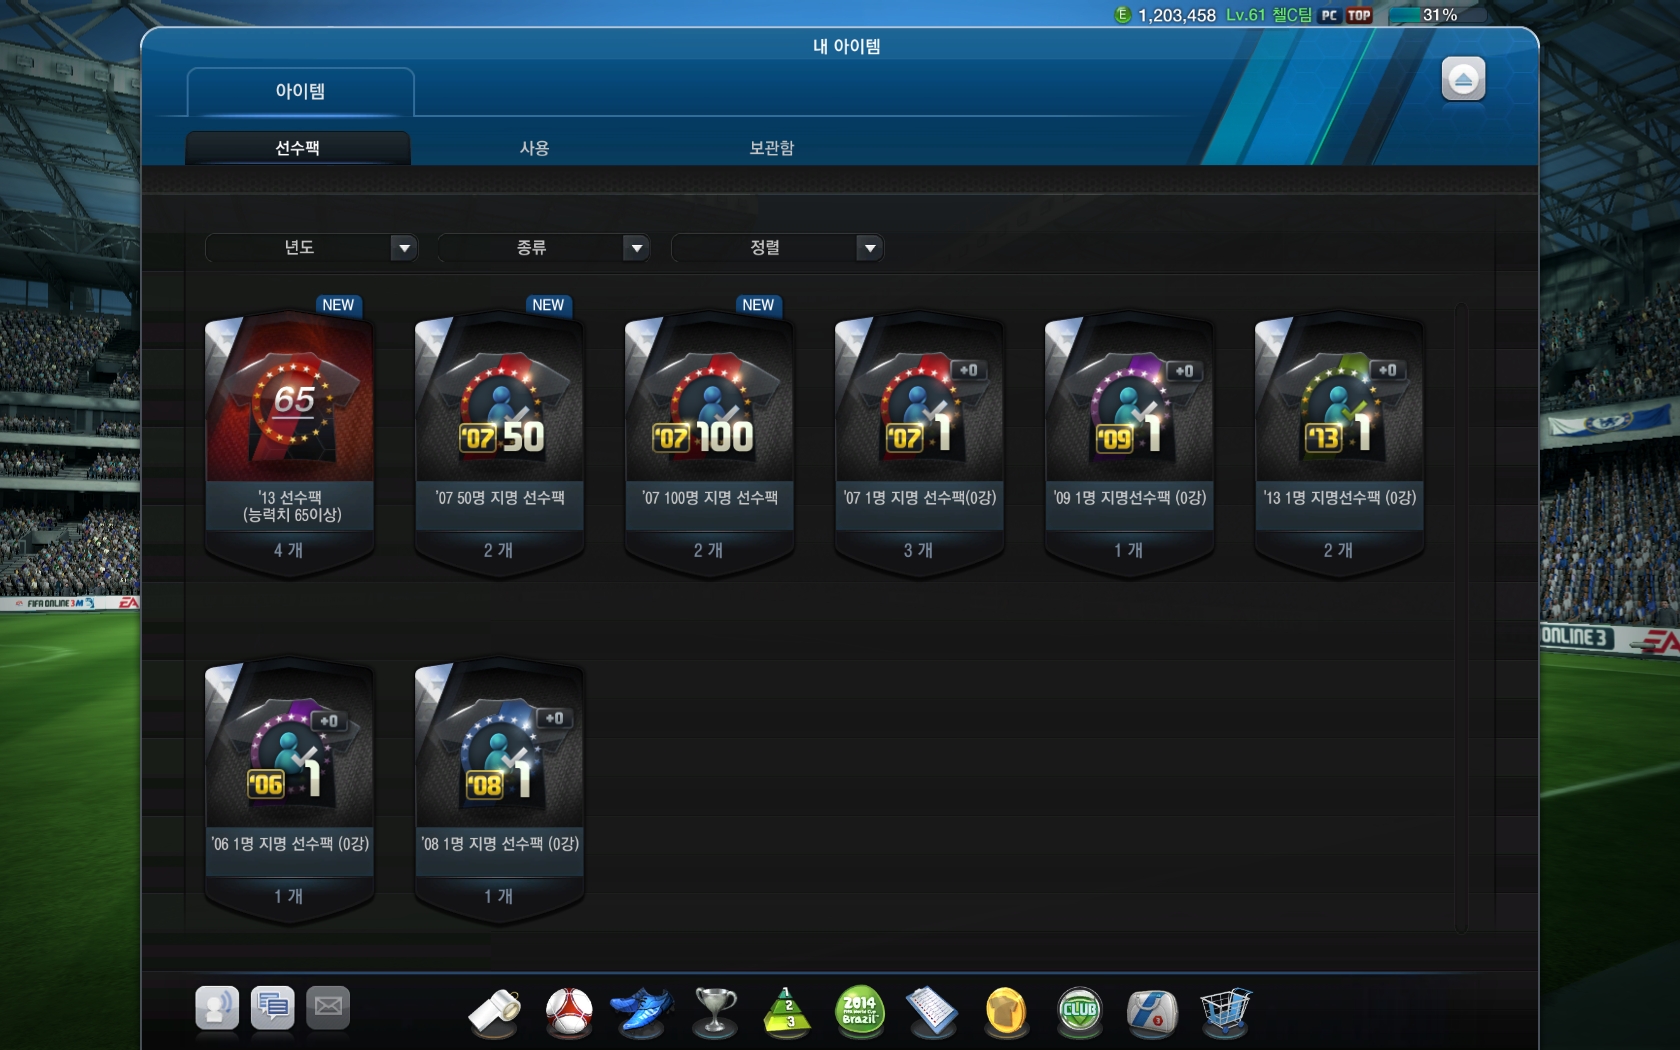Switch to the 선수팩 tab
This screenshot has width=1680, height=1050.
pyautogui.click(x=298, y=148)
